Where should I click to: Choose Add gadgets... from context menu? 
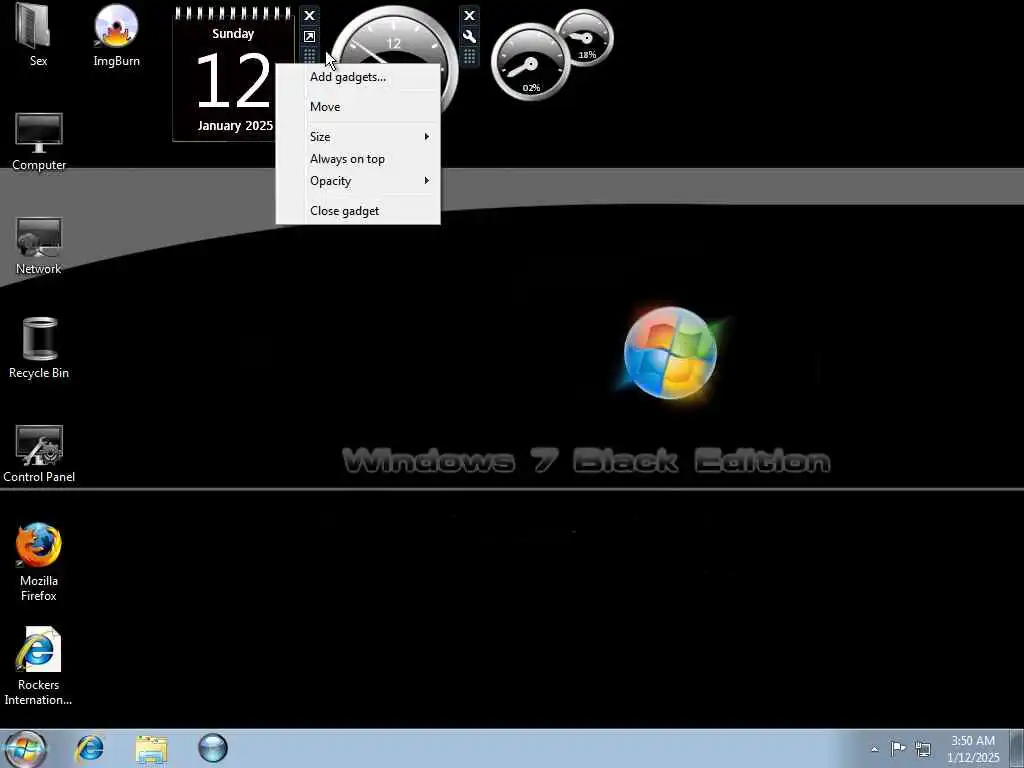tap(358, 77)
